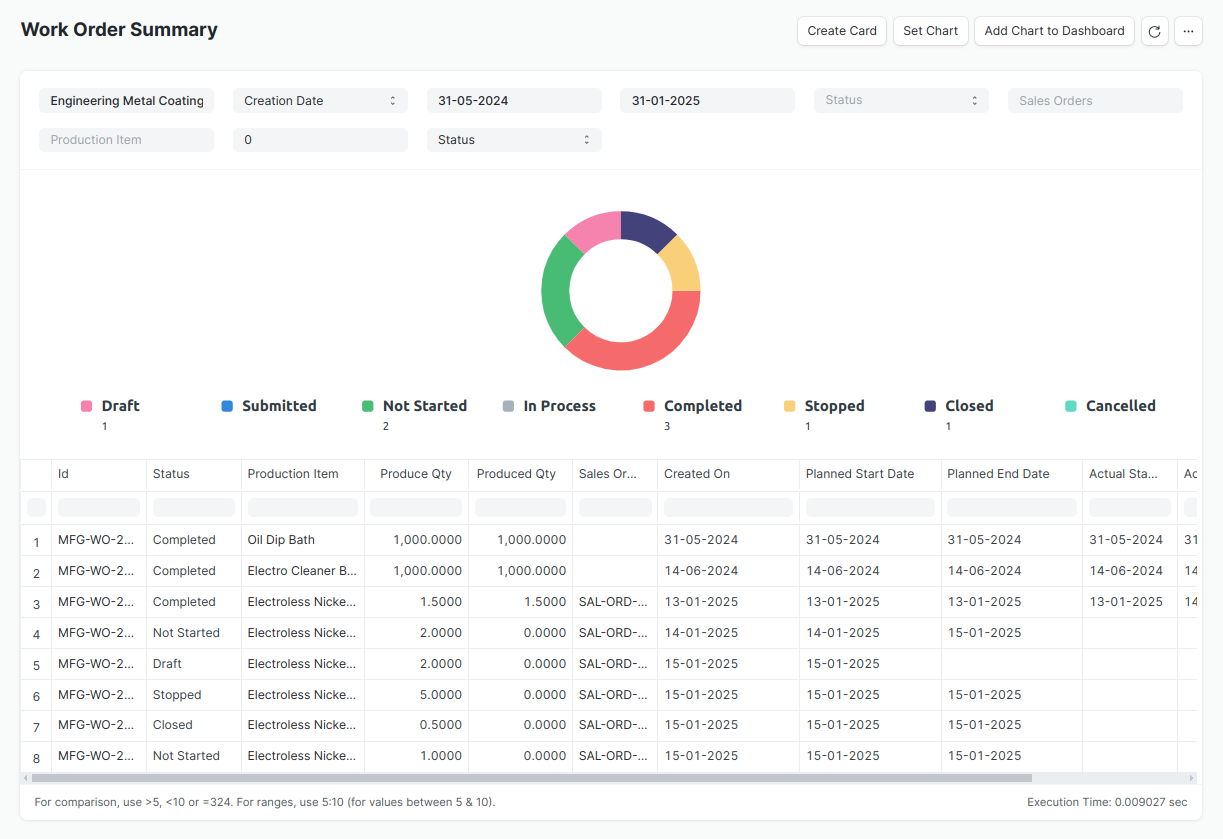The width and height of the screenshot is (1223, 839).
Task: Click the scrollbar right arrow
Action: click(1191, 778)
